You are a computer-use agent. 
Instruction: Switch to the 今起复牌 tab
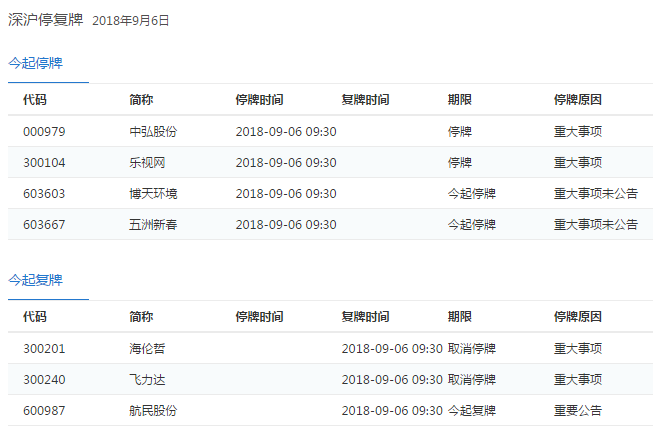click(35, 280)
